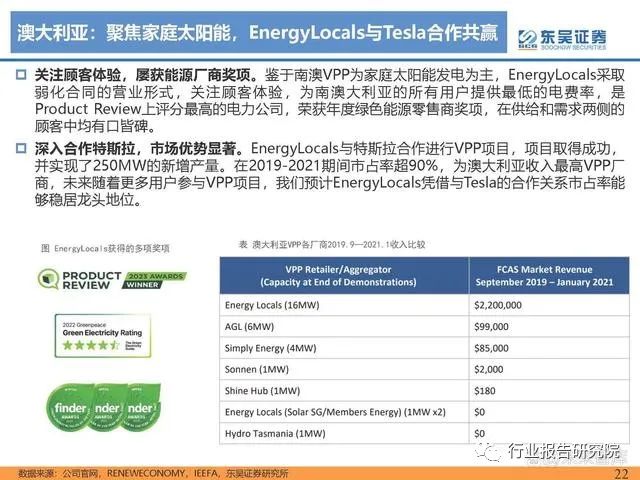Viewport: 640px width, 480px height.
Task: Select the Hydro Tasmania (1MW) cell
Action: (344, 433)
